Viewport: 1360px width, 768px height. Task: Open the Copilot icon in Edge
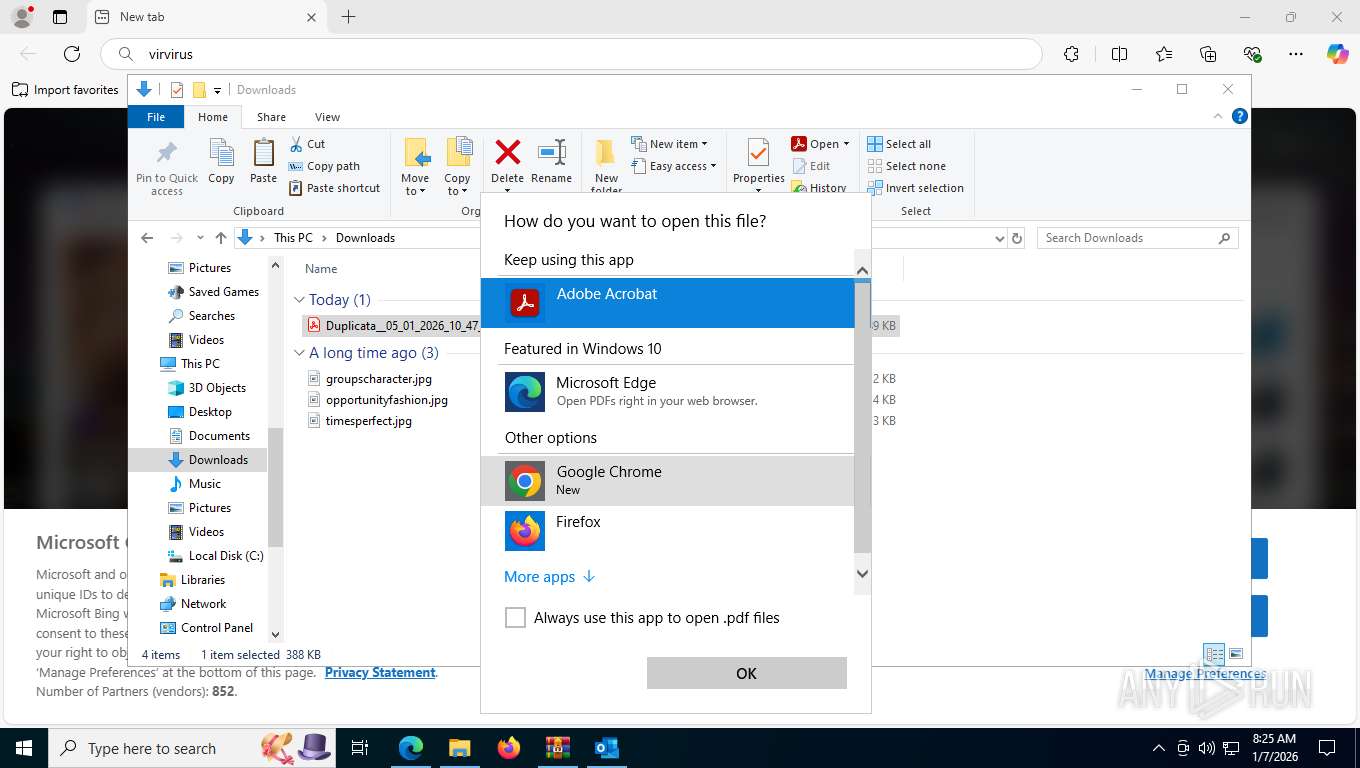pyautogui.click(x=1337, y=54)
